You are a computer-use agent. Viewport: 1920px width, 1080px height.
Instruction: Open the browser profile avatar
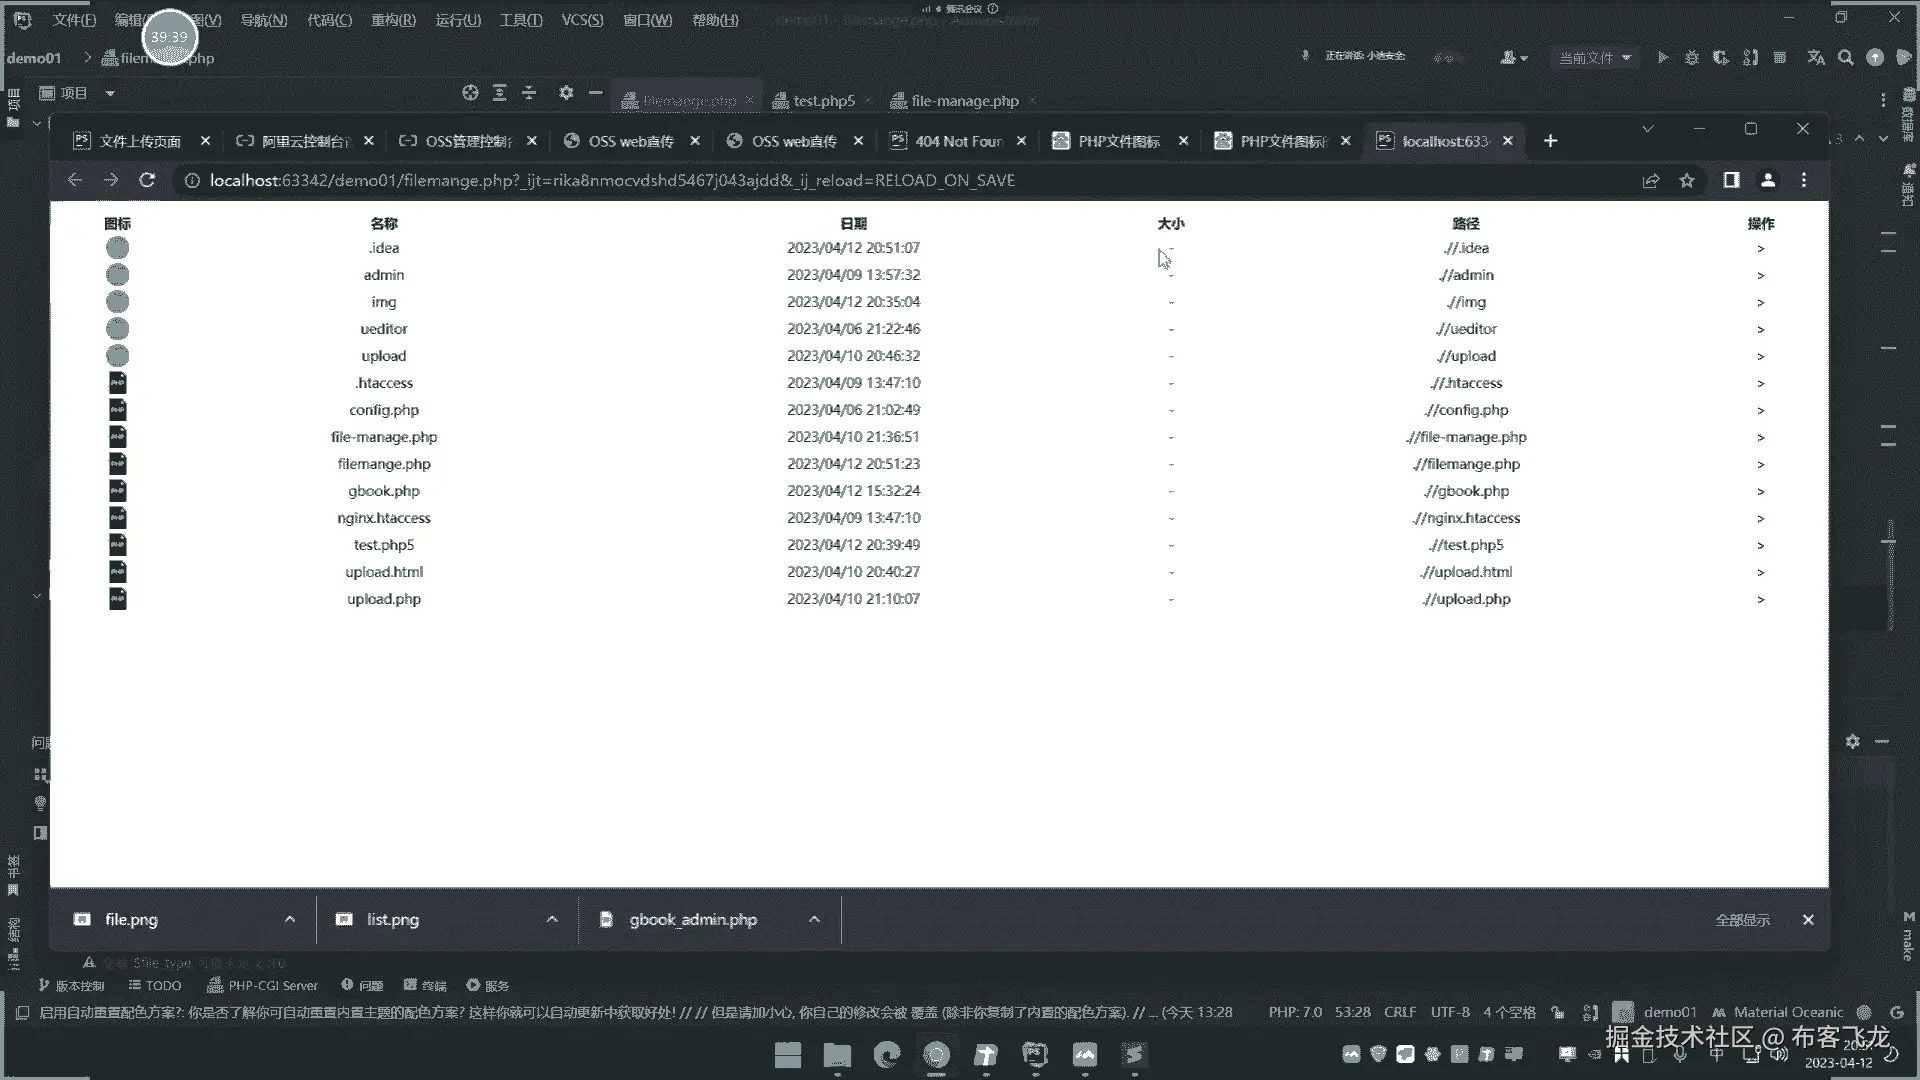1768,180
